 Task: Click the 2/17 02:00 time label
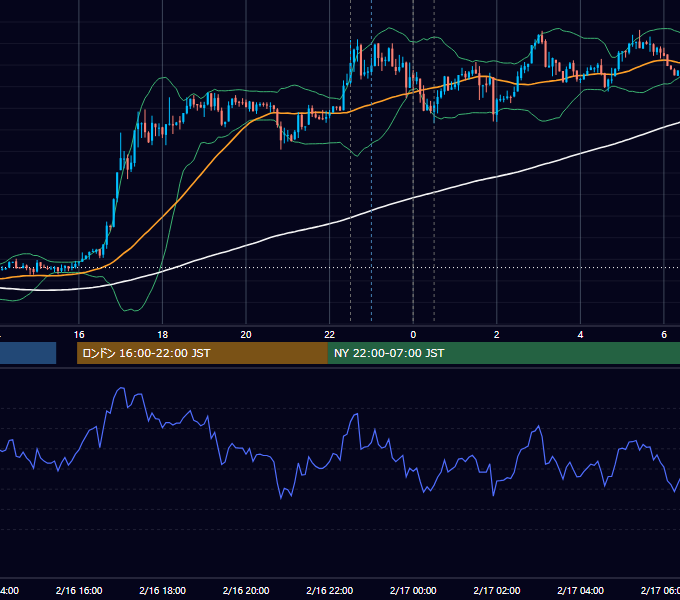[497, 590]
